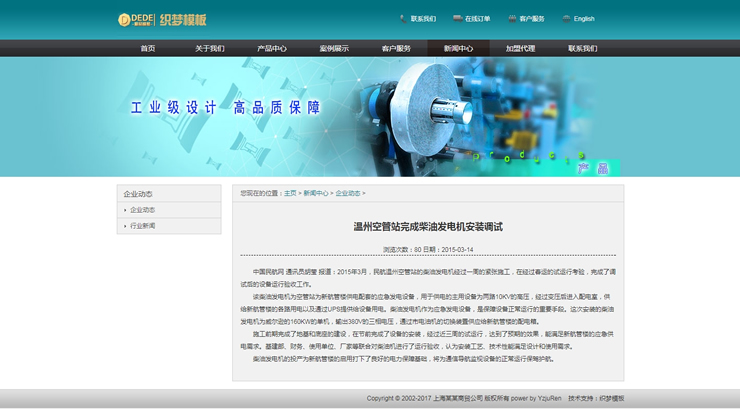The image size is (740, 409).
Task: Click the 织梦模板 link in the footer
Action: coord(611,398)
